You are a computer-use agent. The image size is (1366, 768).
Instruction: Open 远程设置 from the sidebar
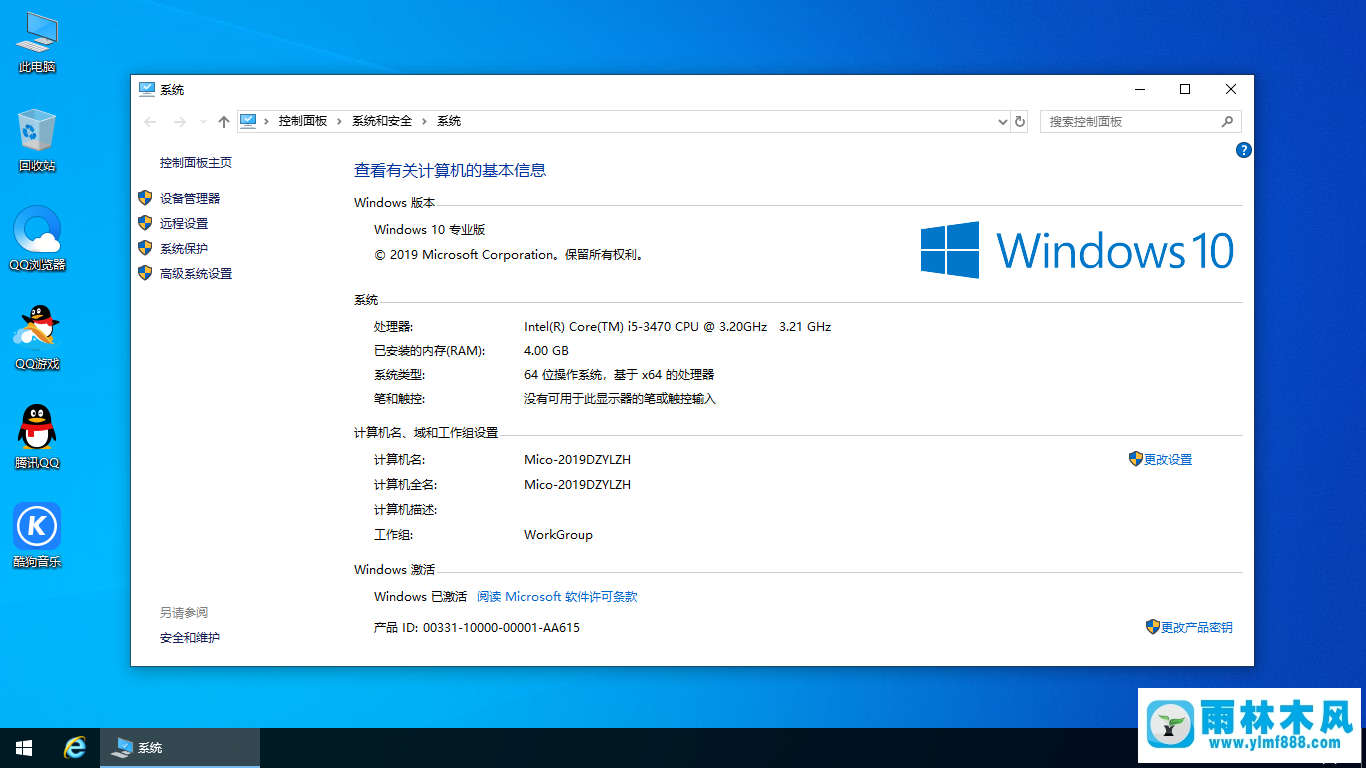point(184,224)
